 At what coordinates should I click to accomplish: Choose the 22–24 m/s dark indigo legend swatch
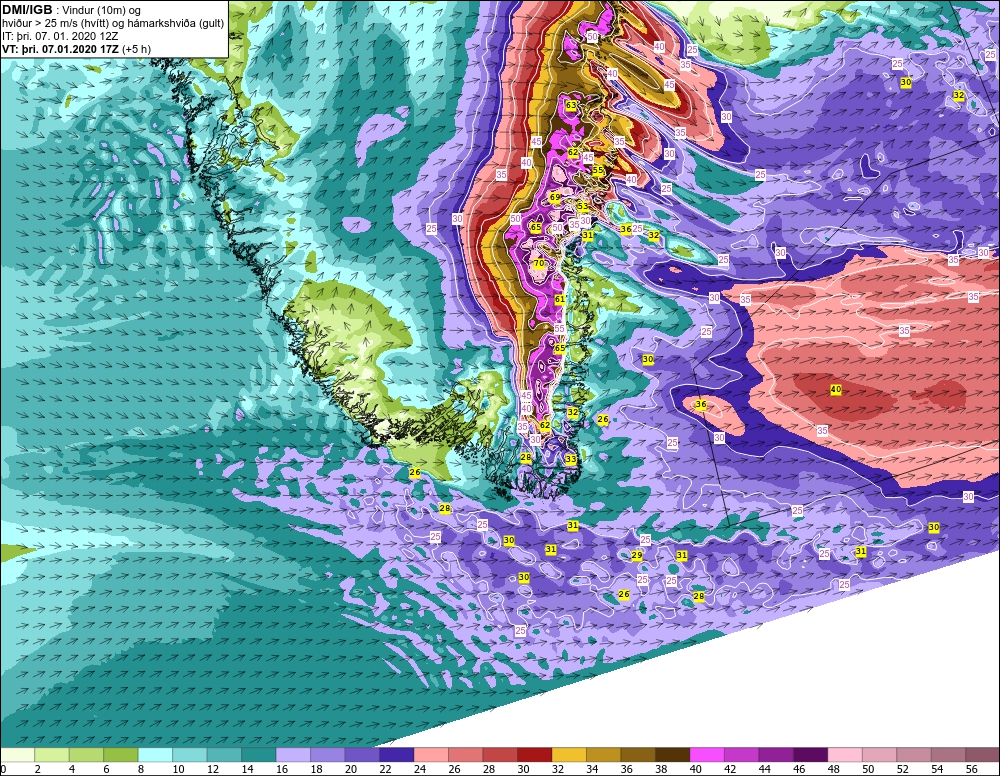pyautogui.click(x=396, y=755)
